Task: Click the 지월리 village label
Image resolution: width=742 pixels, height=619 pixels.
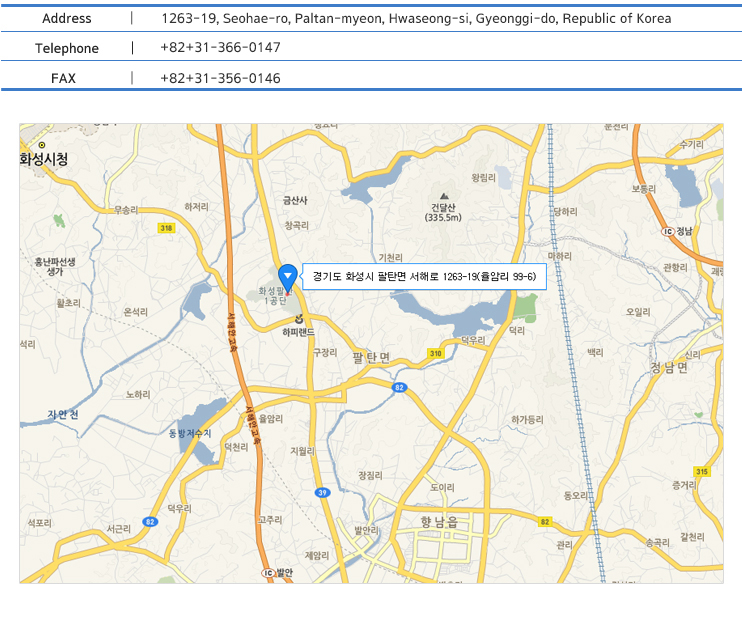Action: (x=302, y=451)
